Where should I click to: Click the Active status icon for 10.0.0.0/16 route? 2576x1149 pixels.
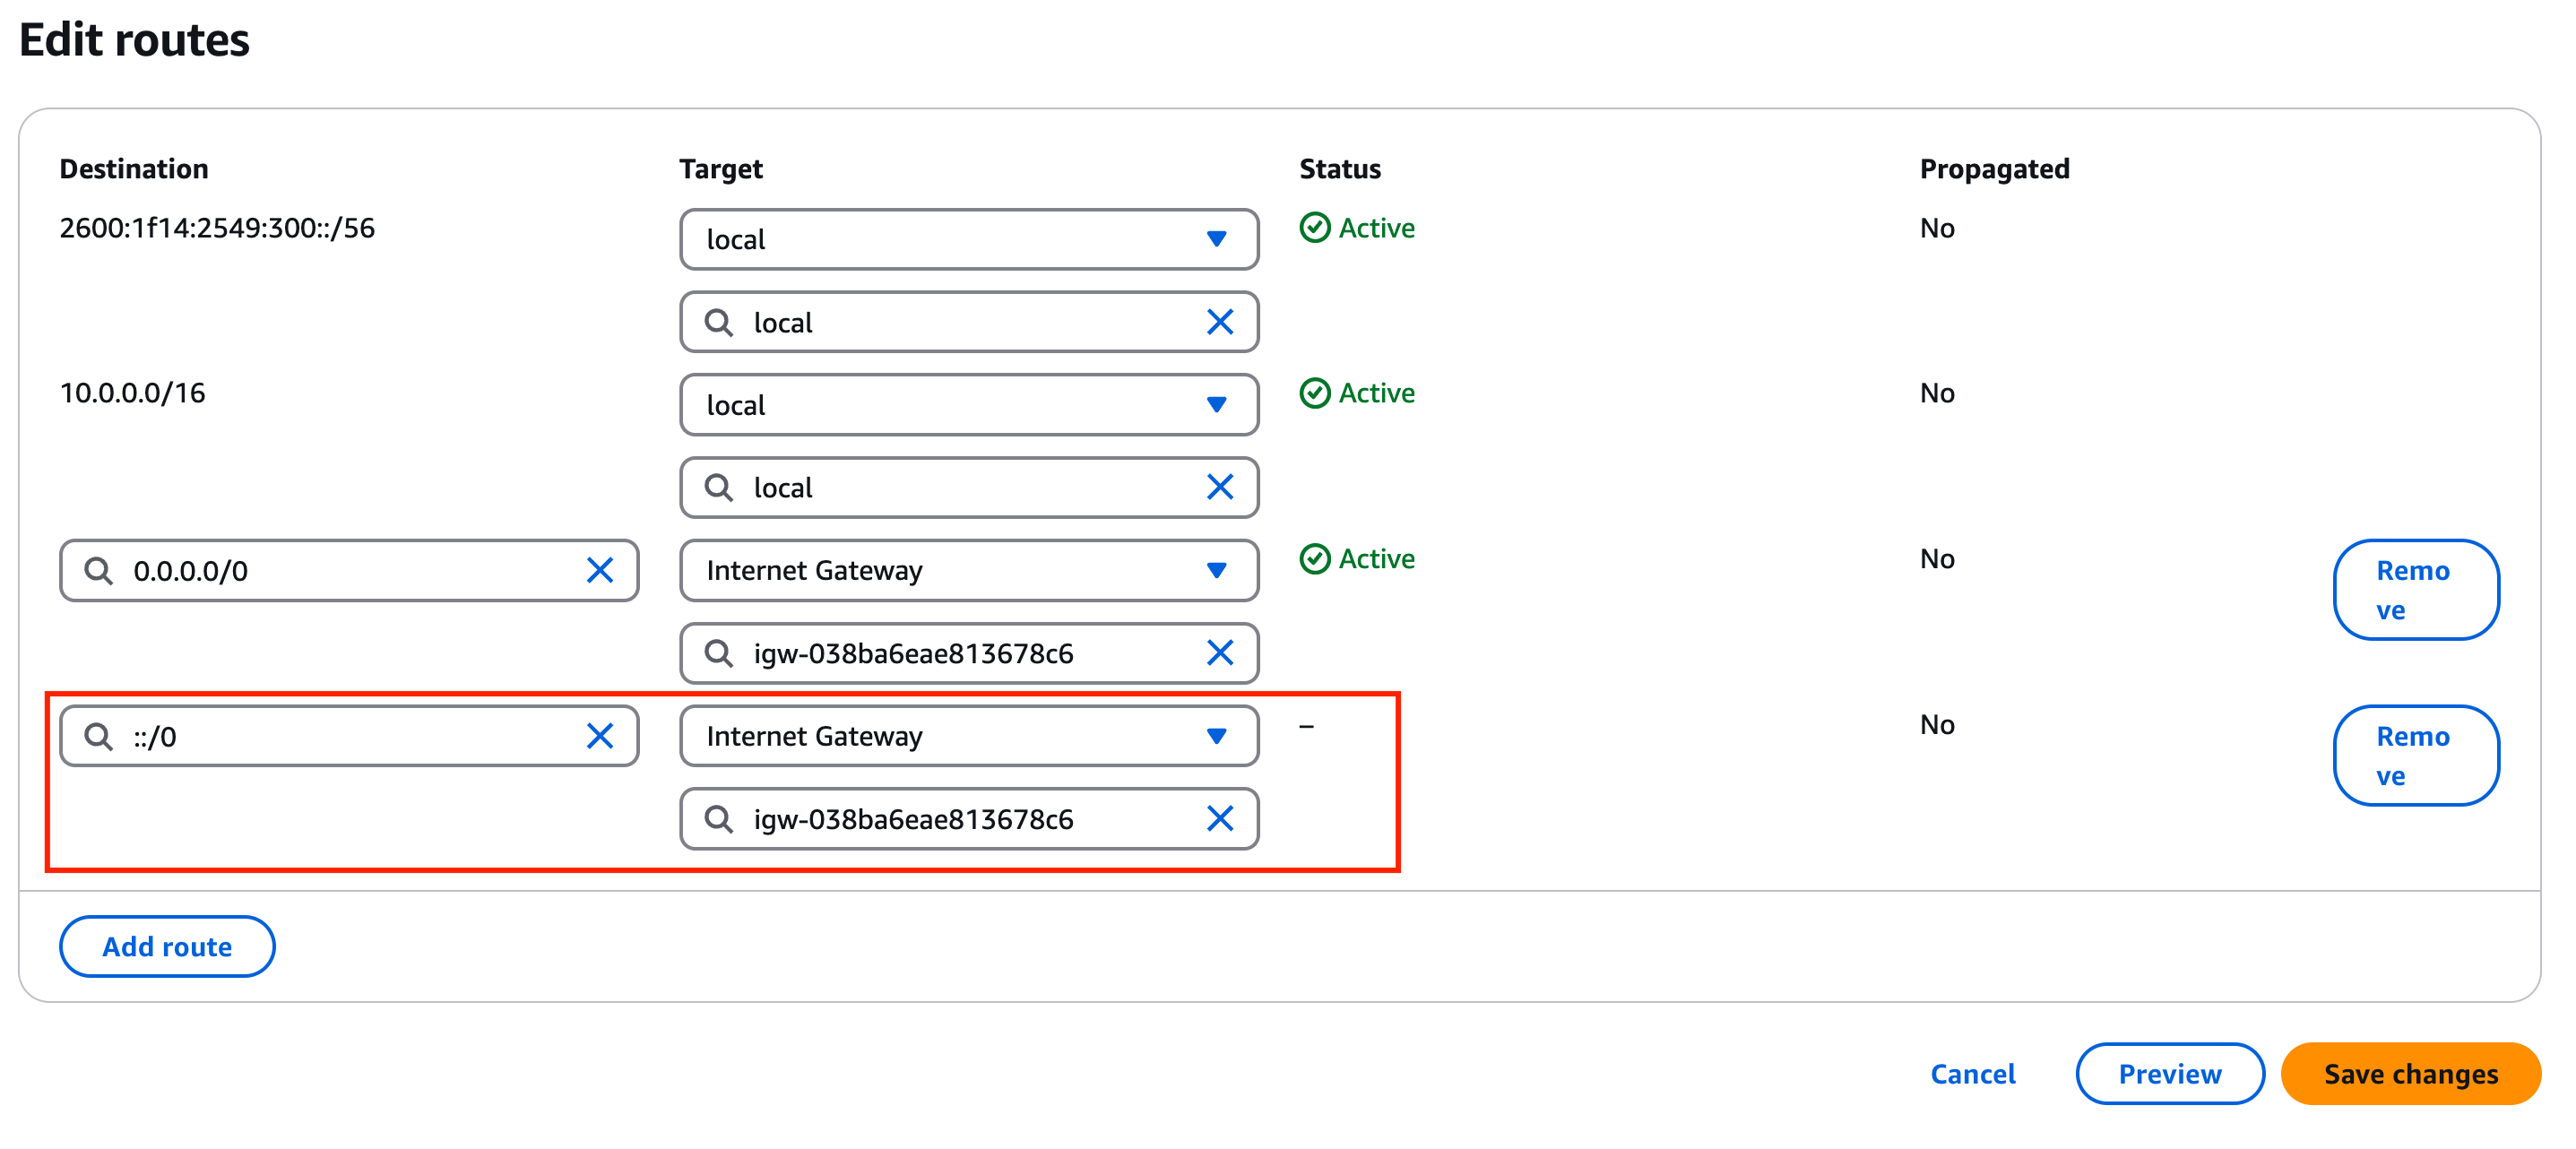(1314, 393)
